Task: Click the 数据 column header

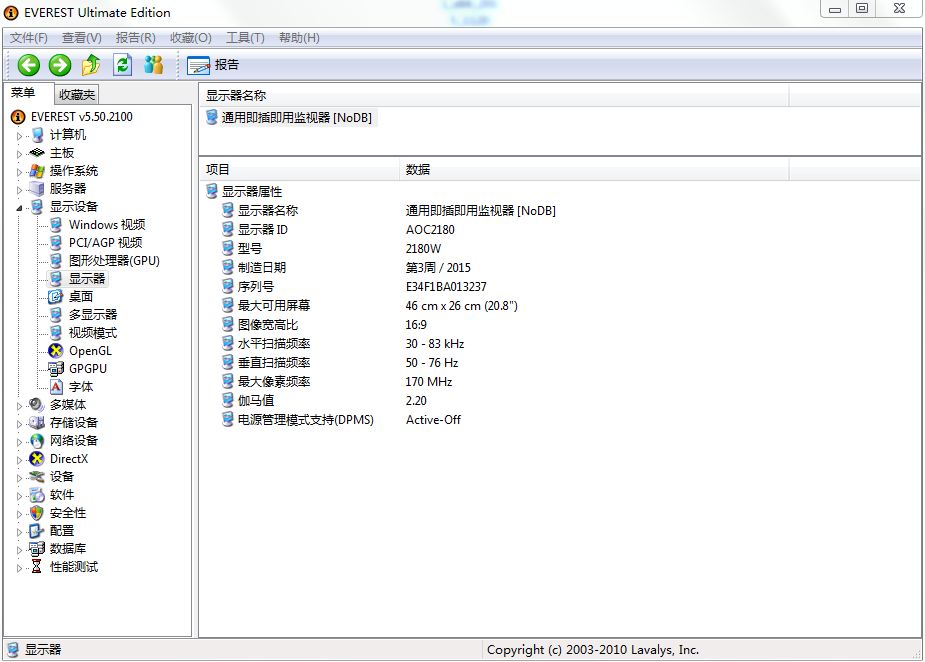Action: tap(418, 170)
